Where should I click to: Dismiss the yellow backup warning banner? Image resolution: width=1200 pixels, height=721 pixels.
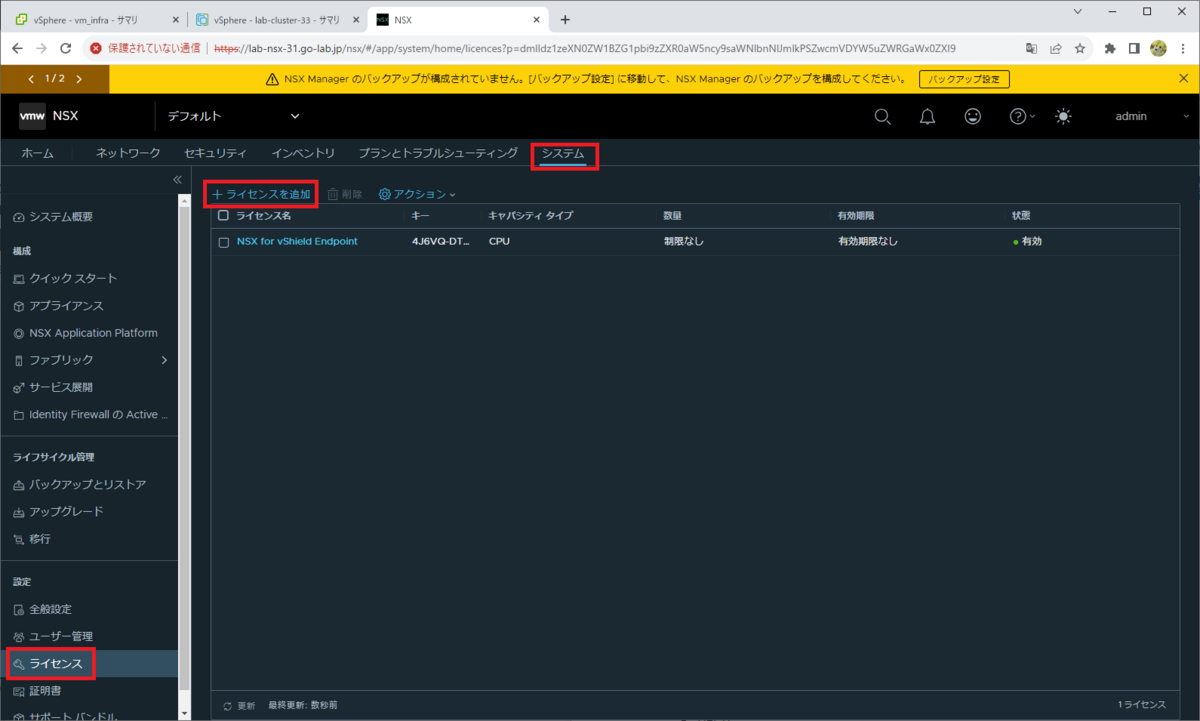[x=1184, y=78]
